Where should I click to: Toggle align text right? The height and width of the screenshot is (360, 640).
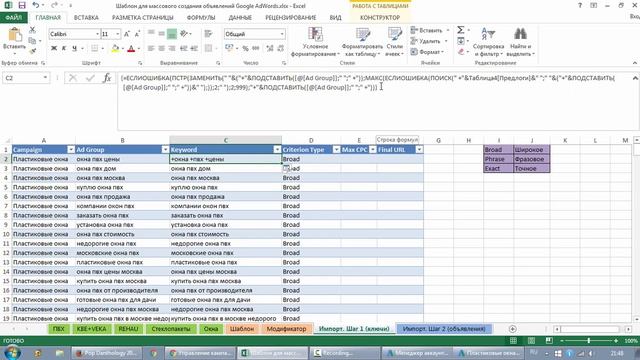click(172, 49)
